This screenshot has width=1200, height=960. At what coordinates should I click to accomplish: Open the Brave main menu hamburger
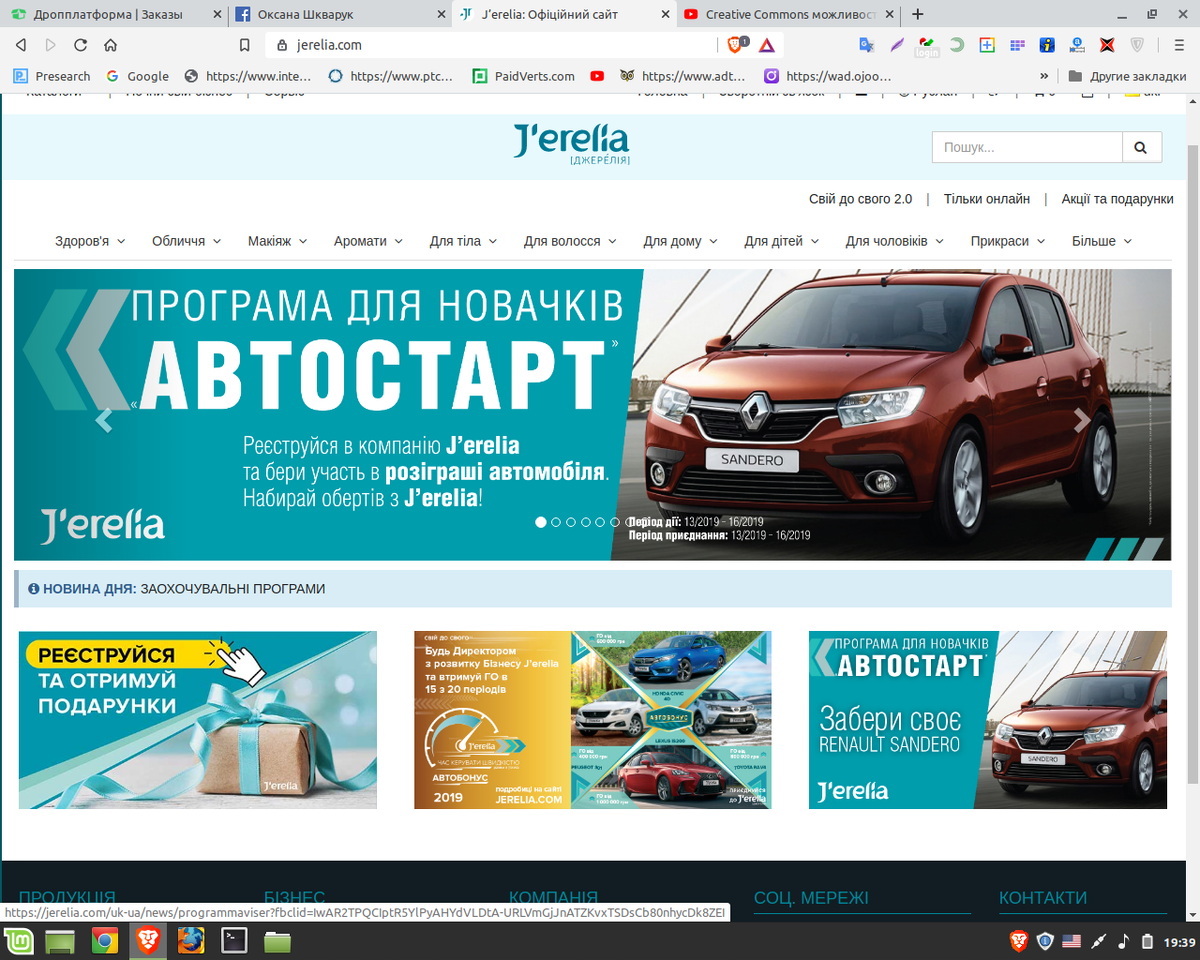(x=1179, y=45)
